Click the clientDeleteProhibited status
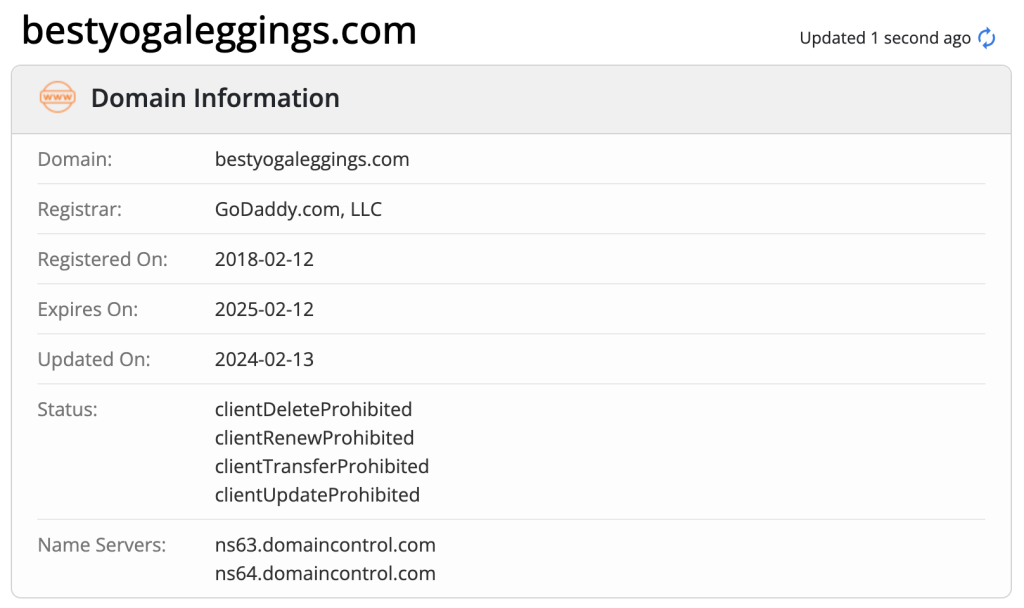 (x=313, y=409)
